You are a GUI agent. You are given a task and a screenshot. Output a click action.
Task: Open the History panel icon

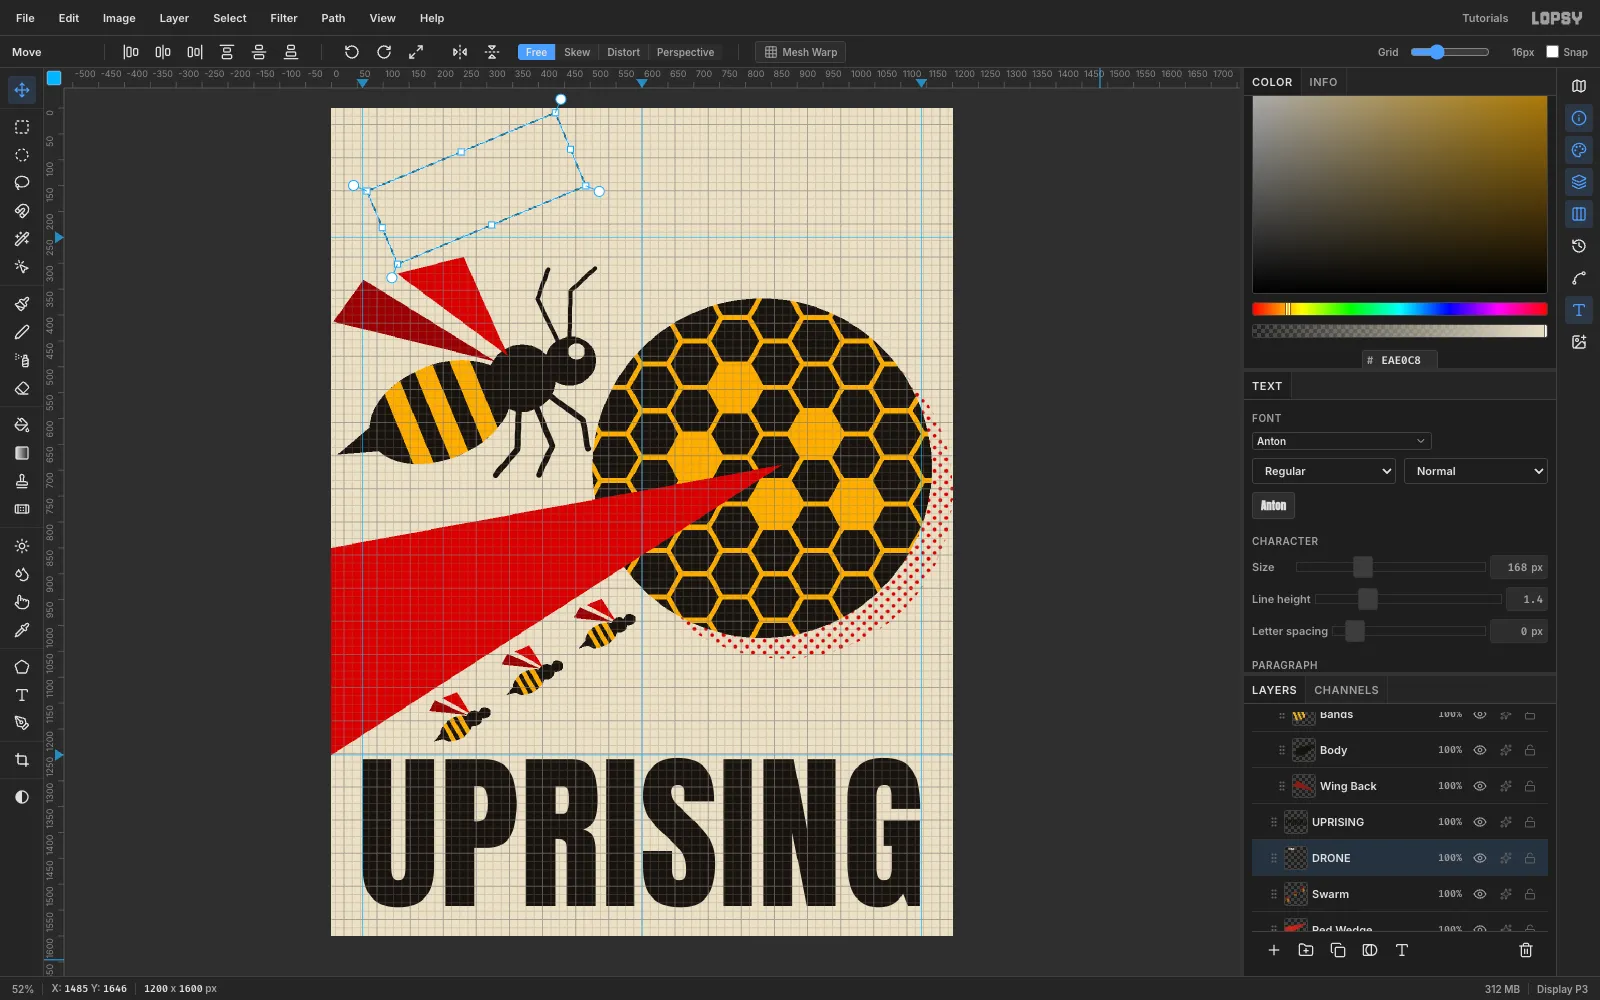1579,246
